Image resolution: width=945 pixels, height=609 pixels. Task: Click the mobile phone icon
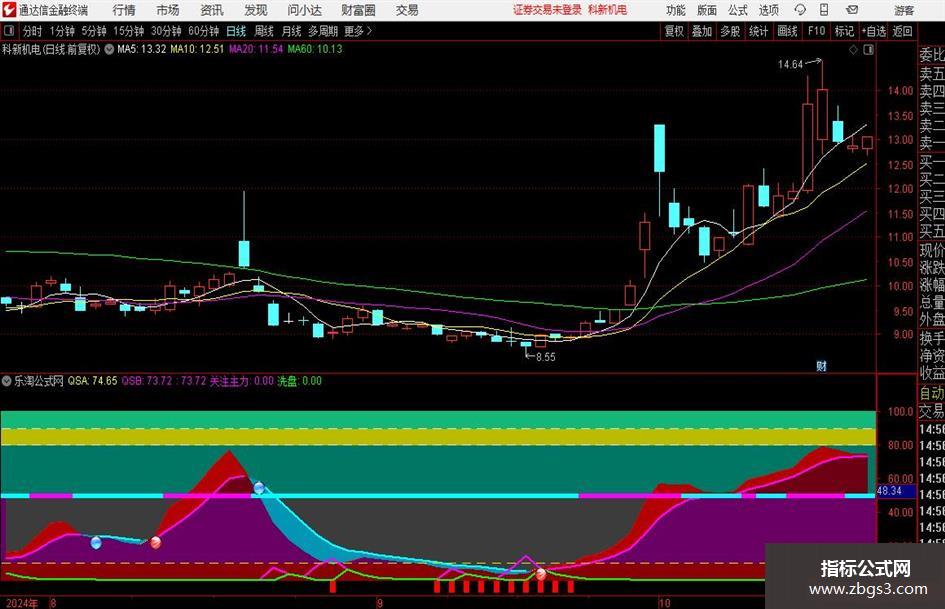[x=824, y=10]
